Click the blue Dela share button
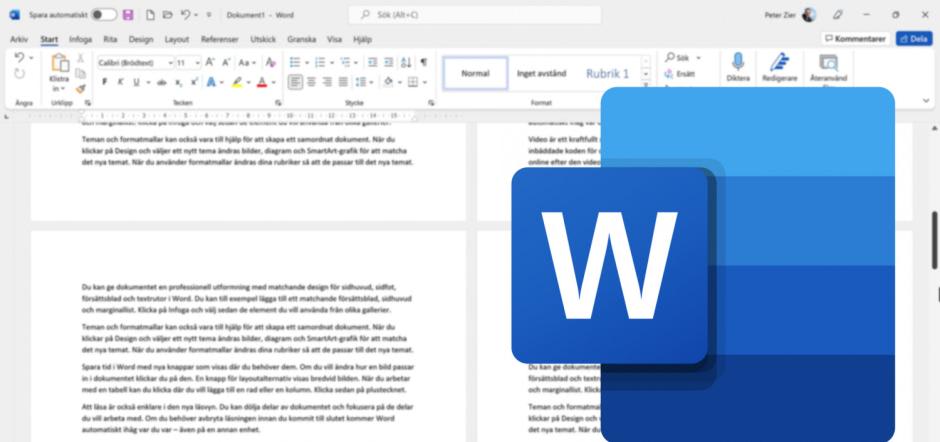This screenshot has height=442, width=940. [x=914, y=39]
